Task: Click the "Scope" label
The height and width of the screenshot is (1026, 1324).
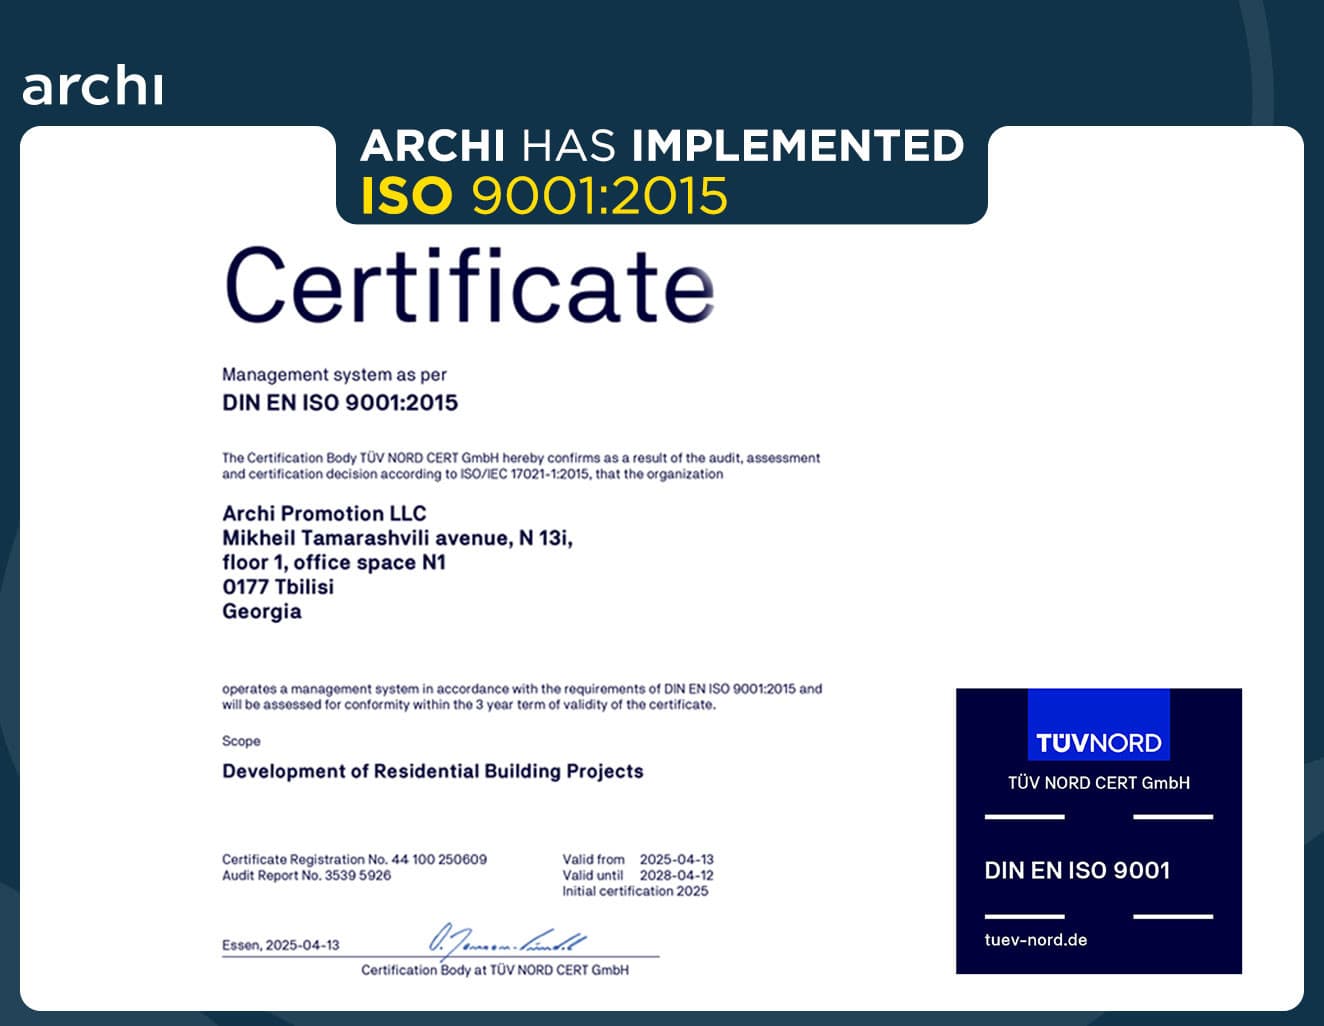Action: pyautogui.click(x=241, y=741)
